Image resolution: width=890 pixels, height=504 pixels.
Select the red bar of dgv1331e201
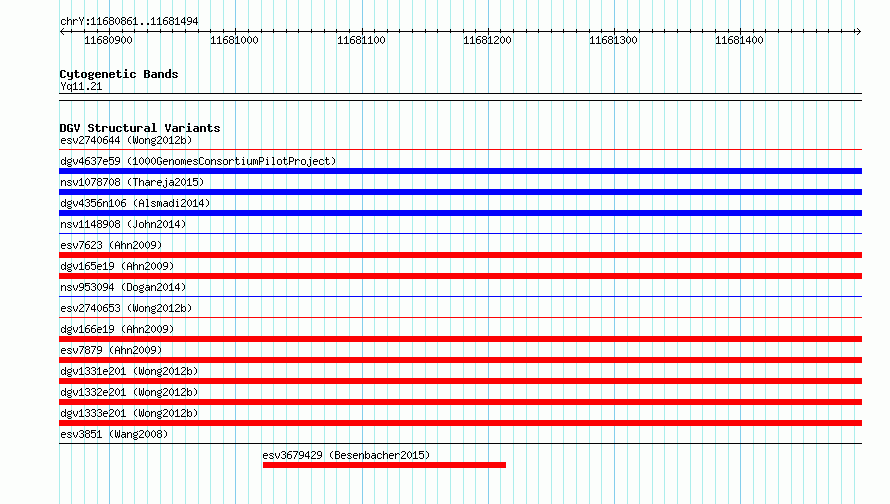(460, 381)
